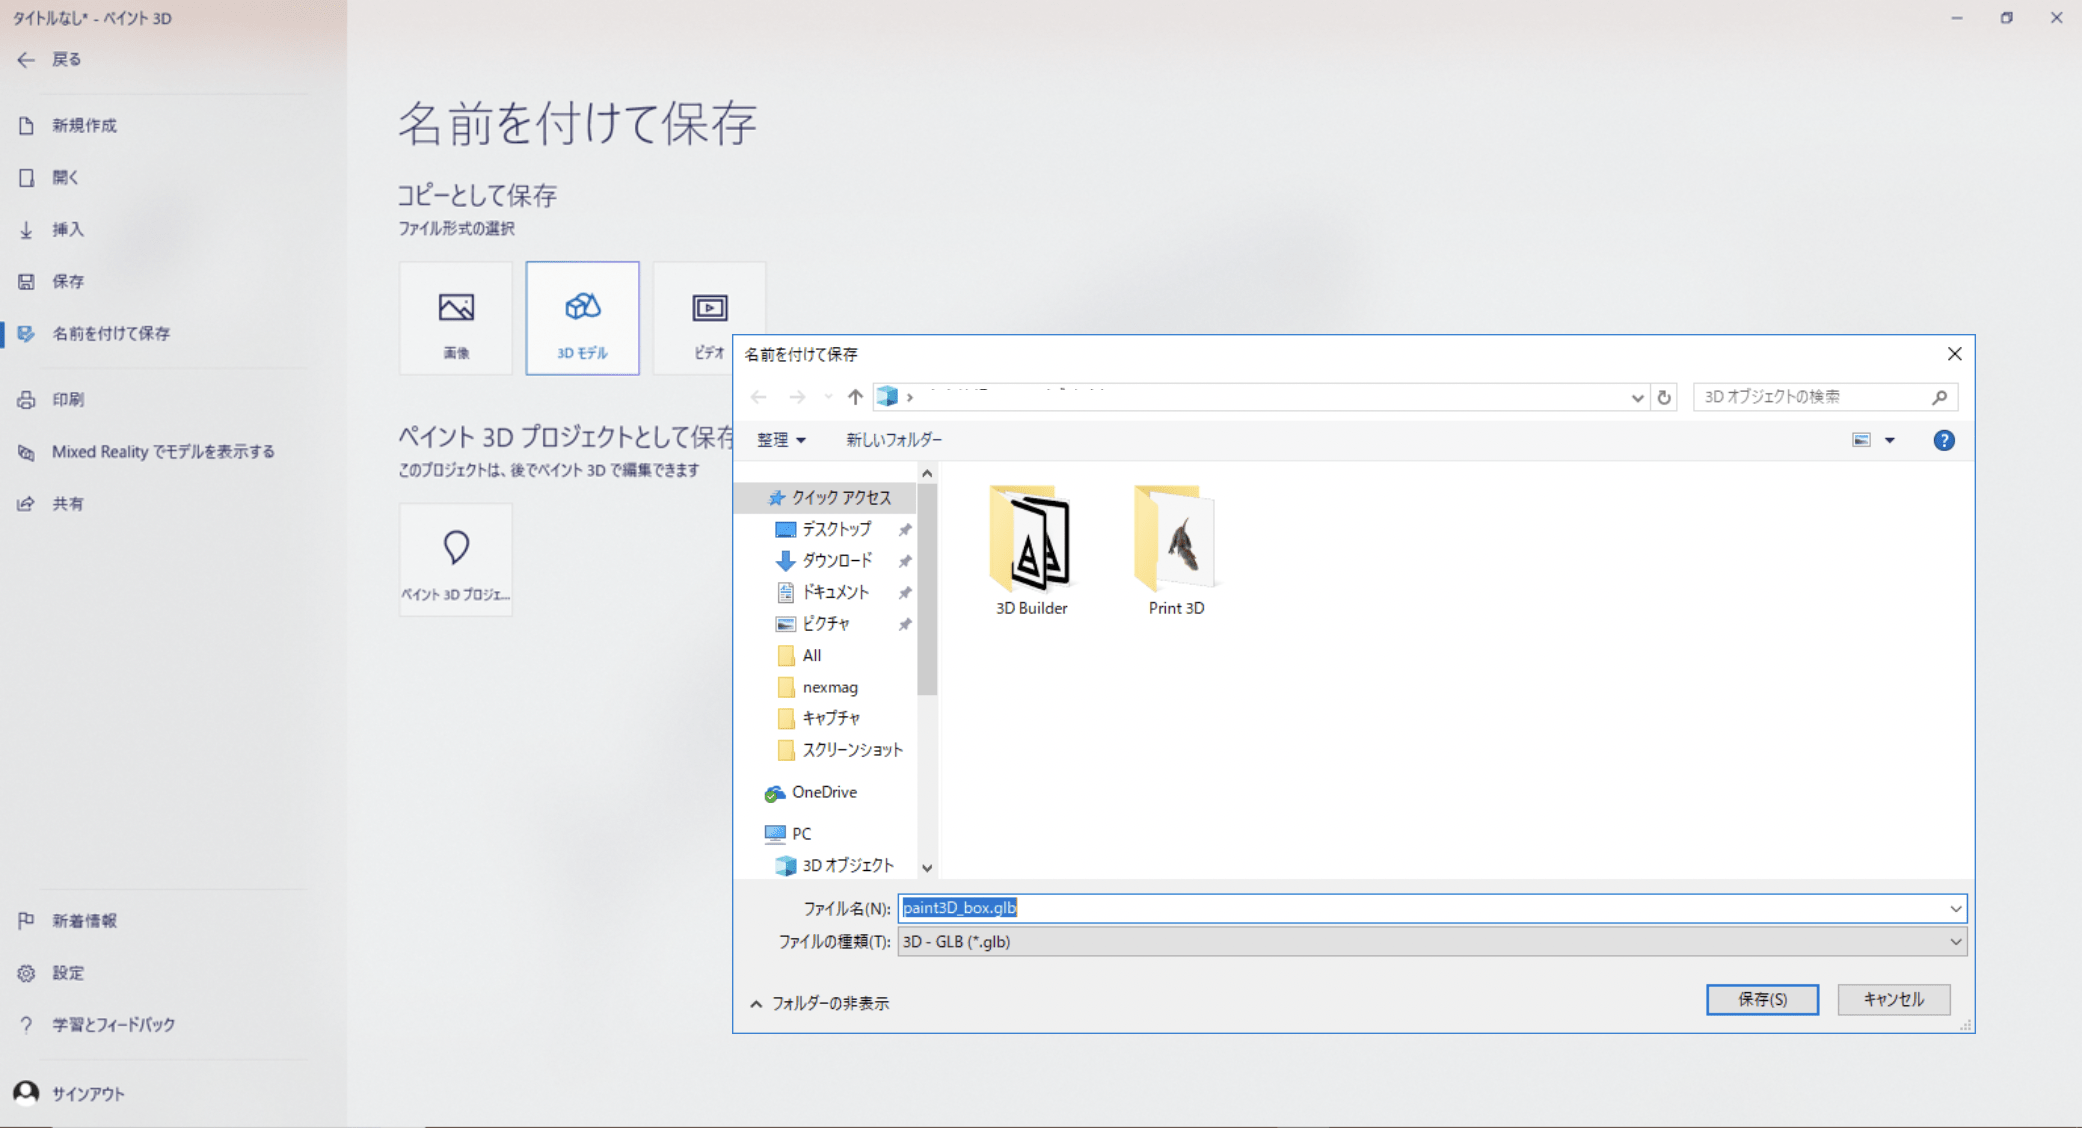
Task: Open the view options dropdown arrow
Action: point(1890,440)
